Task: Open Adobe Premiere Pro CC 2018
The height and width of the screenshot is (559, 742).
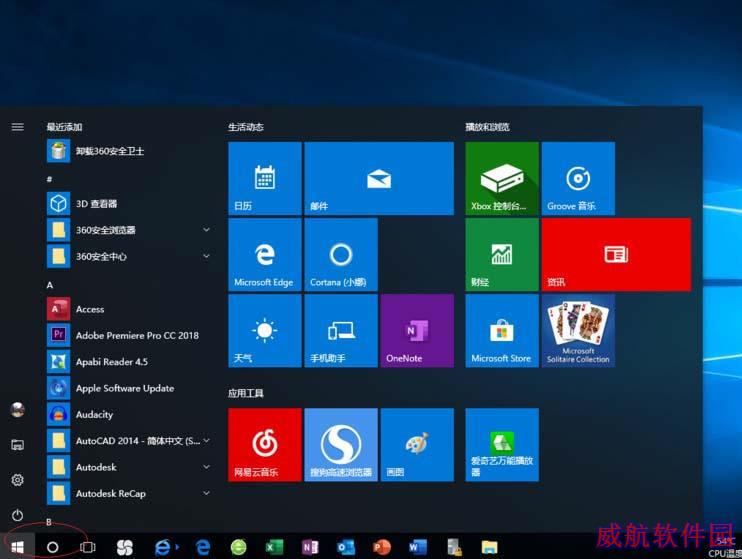Action: click(129, 335)
